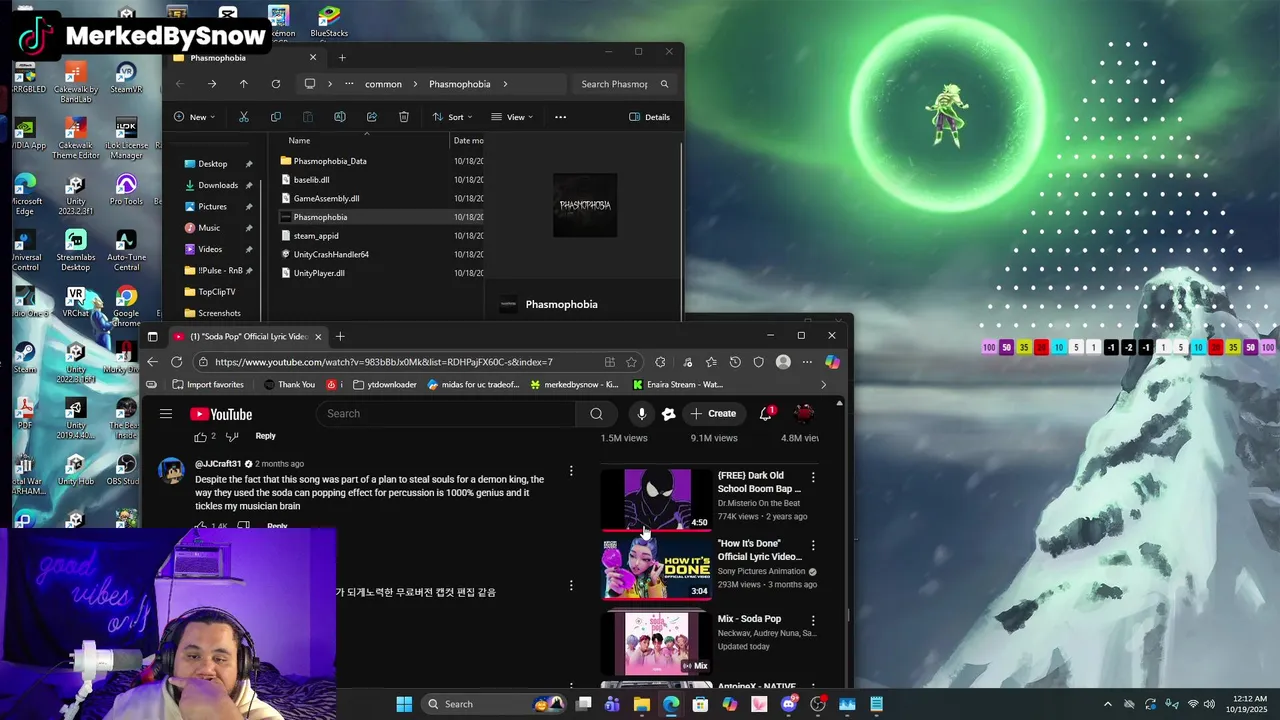Click the Rename icon in File Explorer toolbar
This screenshot has width=1280, height=720.
(339, 117)
